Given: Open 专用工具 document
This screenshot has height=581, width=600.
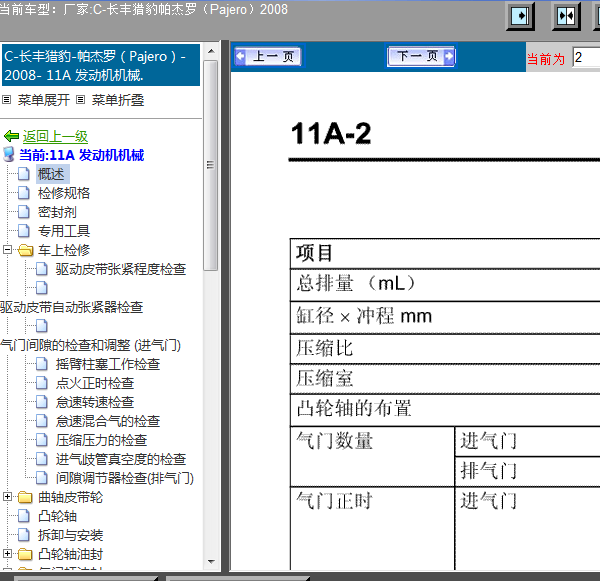Looking at the screenshot, I should pos(64,231).
